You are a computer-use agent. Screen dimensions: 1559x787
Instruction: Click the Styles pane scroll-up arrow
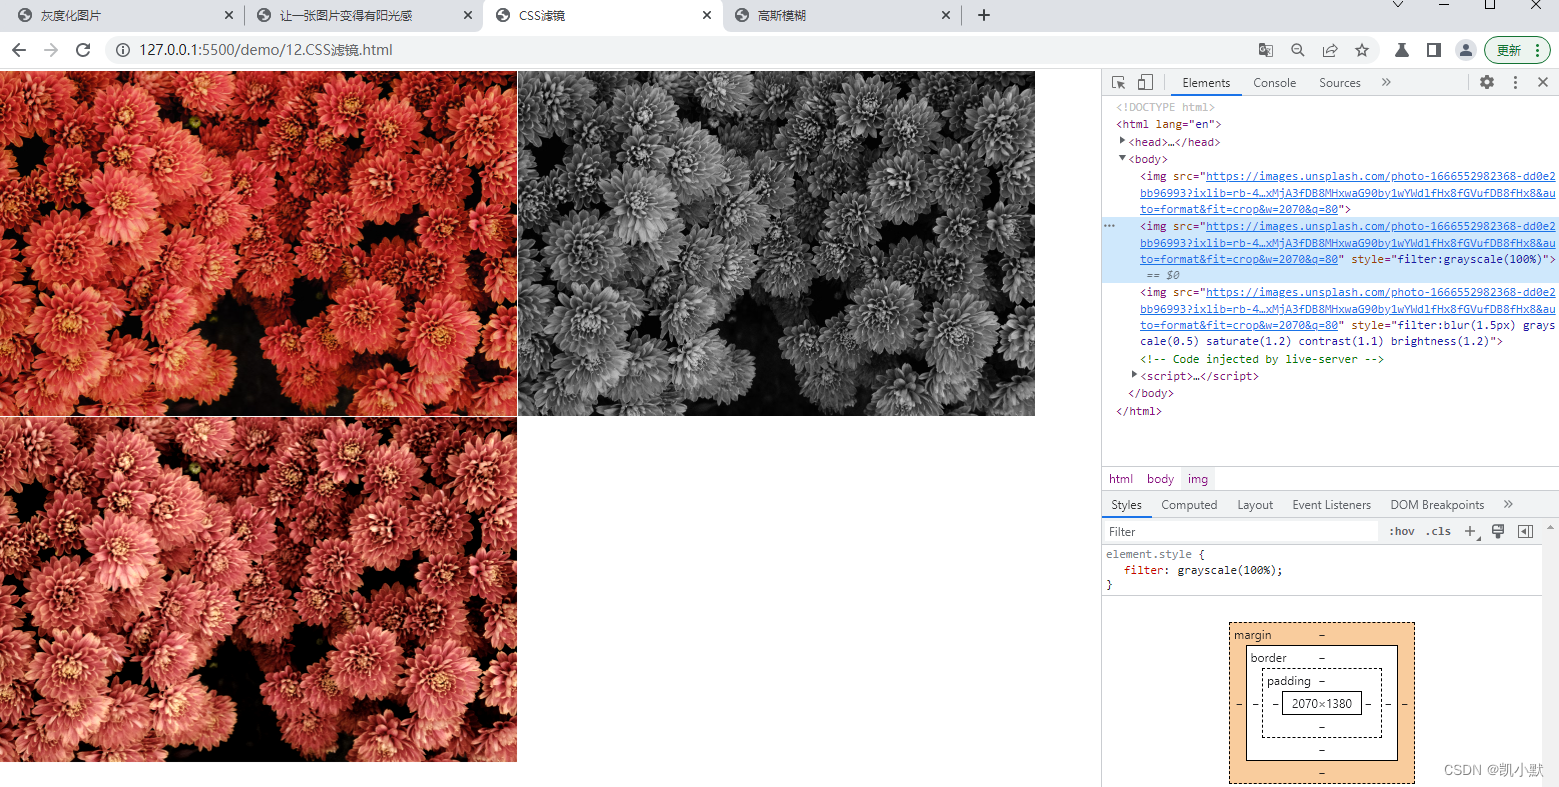click(1551, 526)
